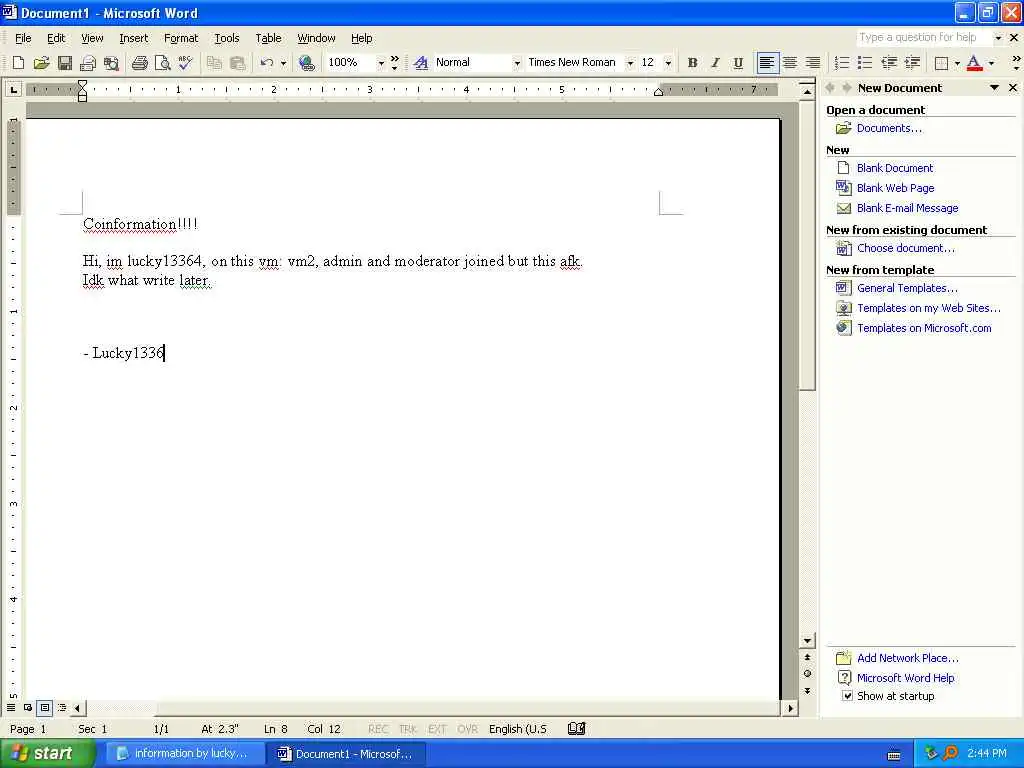Viewport: 1024px width, 768px height.
Task: Uncheck Show at startup checkbox
Action: coord(847,696)
